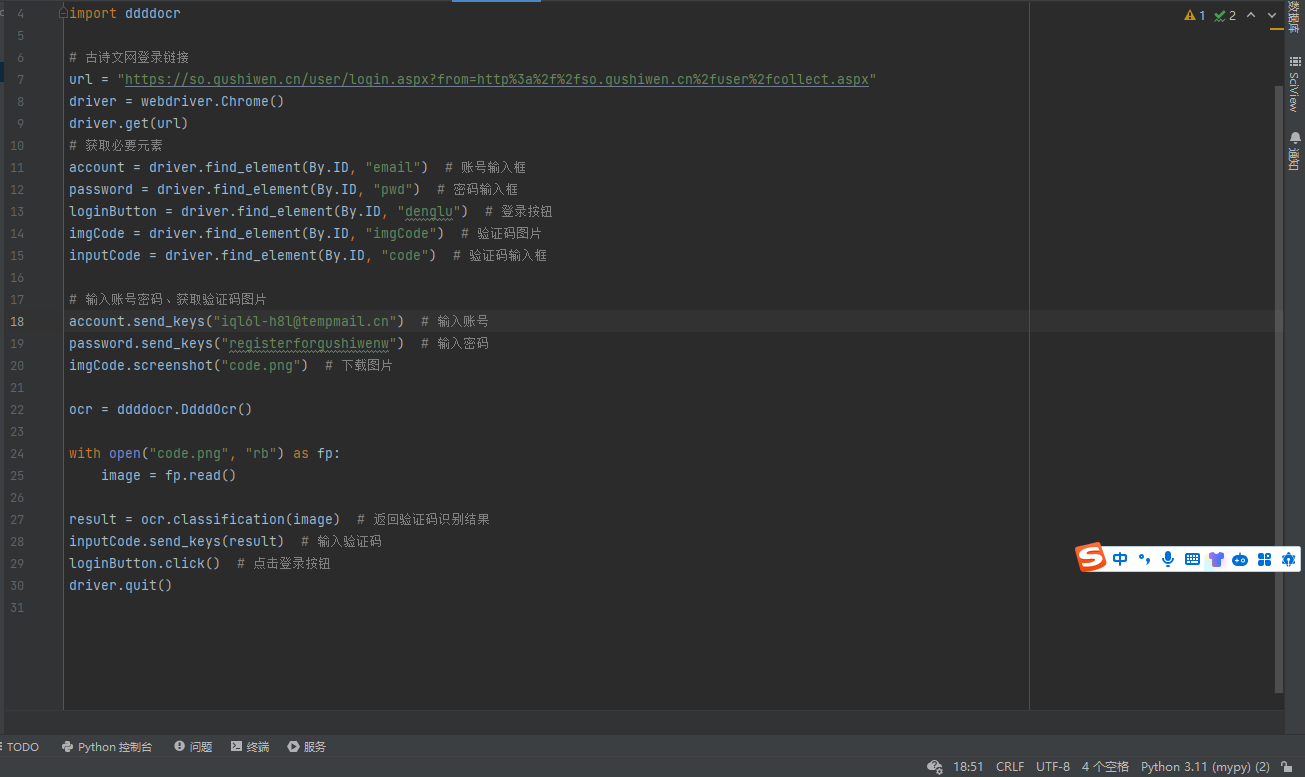Click the string "email" on line 11
Image resolution: width=1305 pixels, height=777 pixels.
pos(393,167)
